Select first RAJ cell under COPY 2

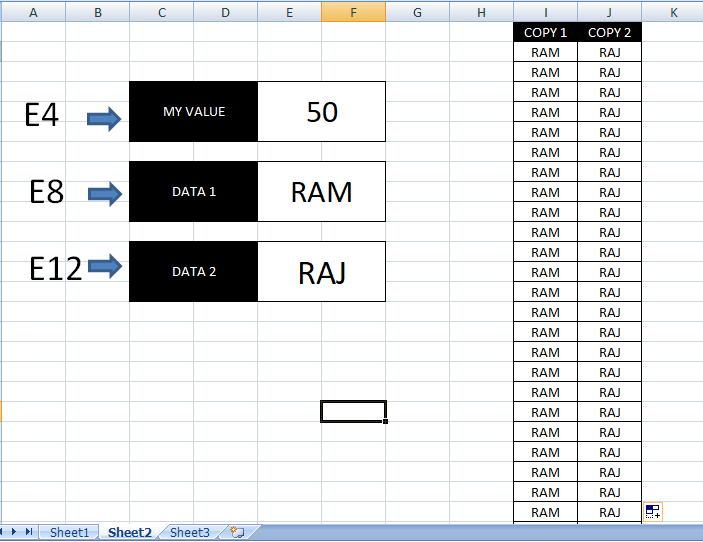point(609,52)
